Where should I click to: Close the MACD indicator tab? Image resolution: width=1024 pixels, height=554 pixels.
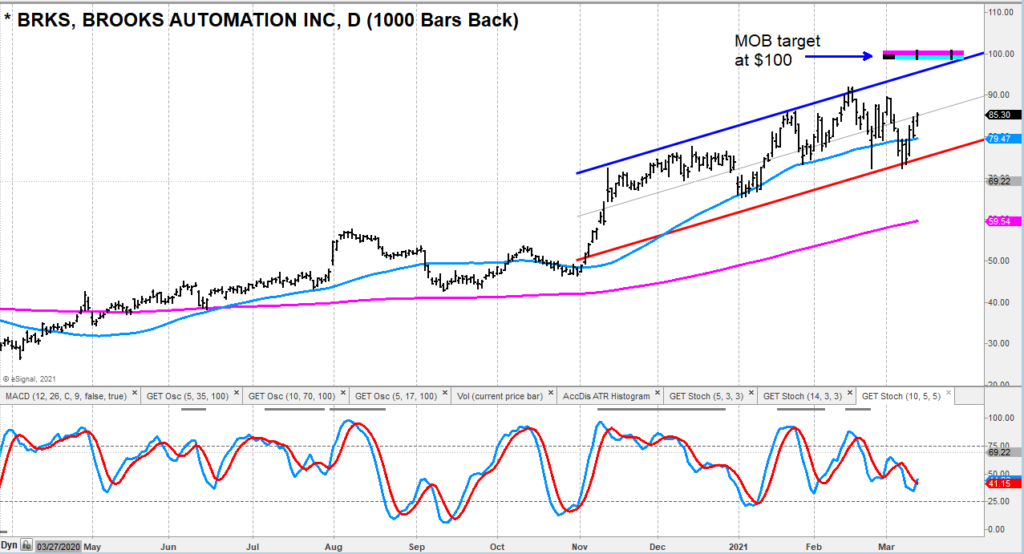(x=135, y=393)
